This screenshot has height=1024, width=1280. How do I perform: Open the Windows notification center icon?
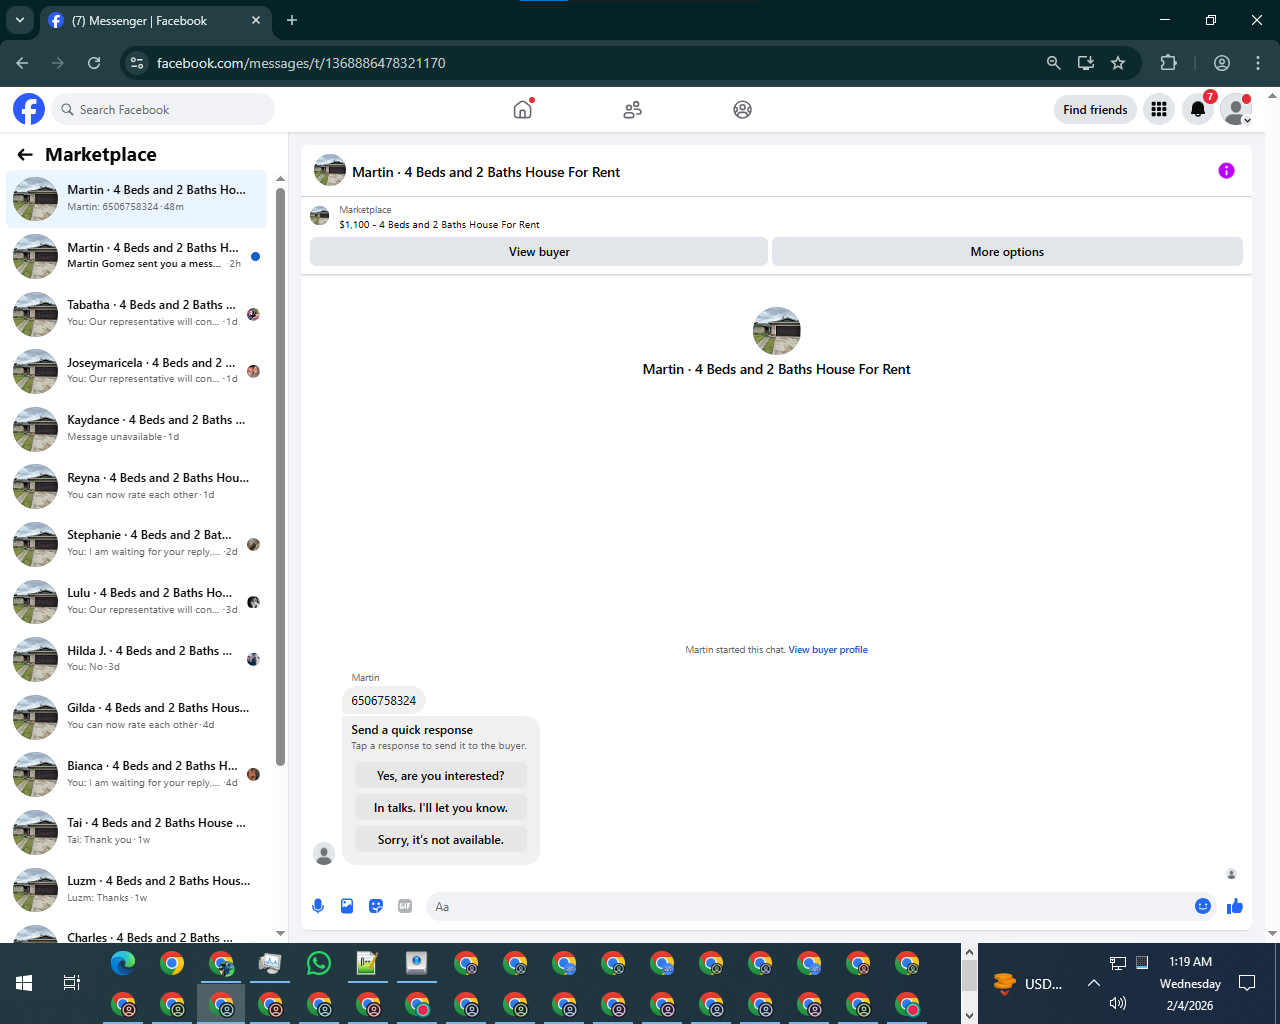pyautogui.click(x=1247, y=983)
